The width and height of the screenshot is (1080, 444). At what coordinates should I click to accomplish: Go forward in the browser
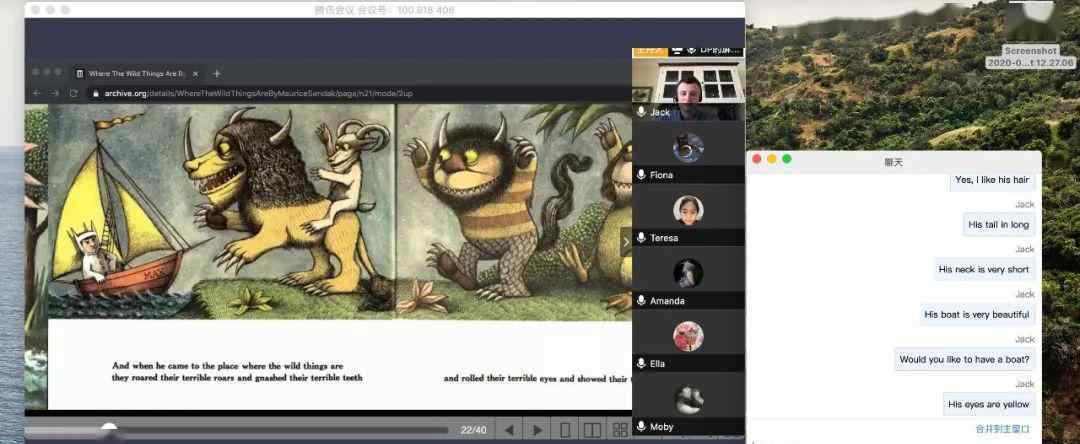(55, 93)
